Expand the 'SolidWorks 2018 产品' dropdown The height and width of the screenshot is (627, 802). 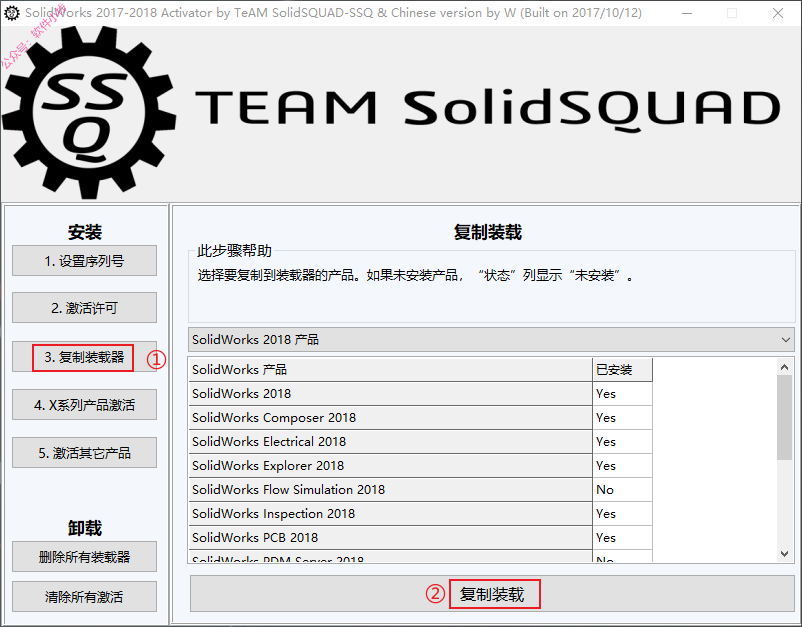coord(491,340)
